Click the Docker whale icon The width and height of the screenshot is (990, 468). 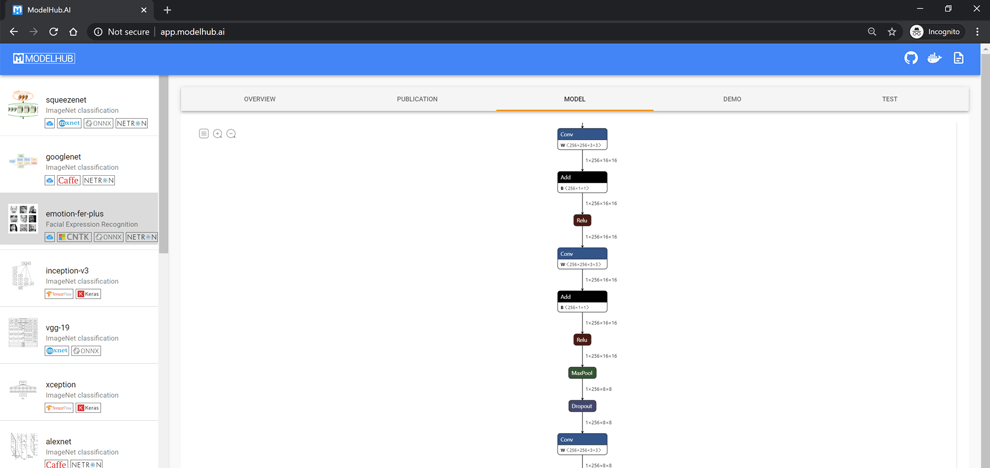934,58
